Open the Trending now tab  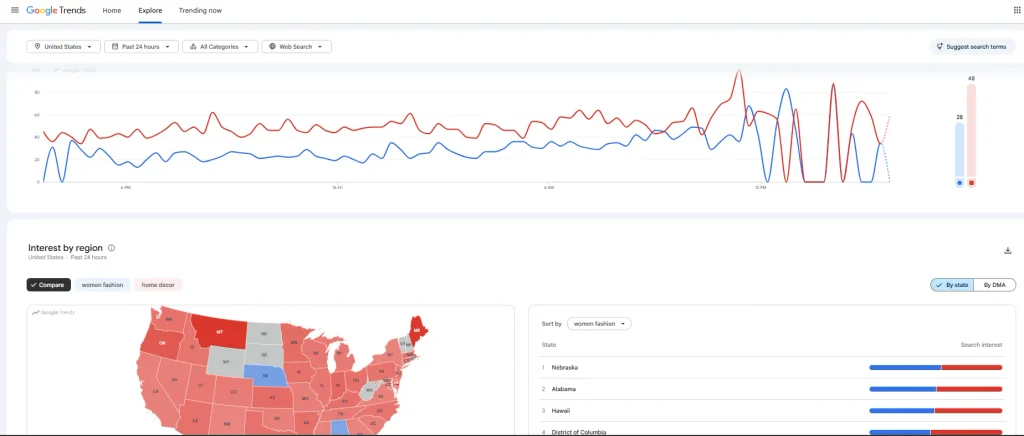(x=200, y=10)
